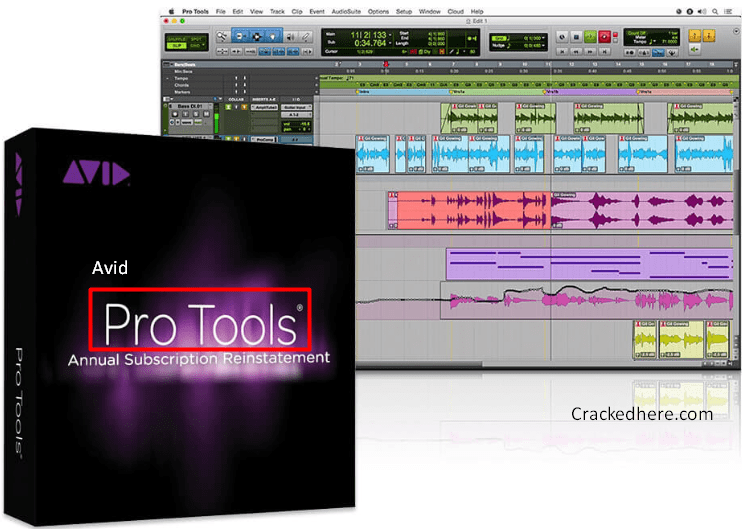Click the Stop transport button

click(576, 36)
